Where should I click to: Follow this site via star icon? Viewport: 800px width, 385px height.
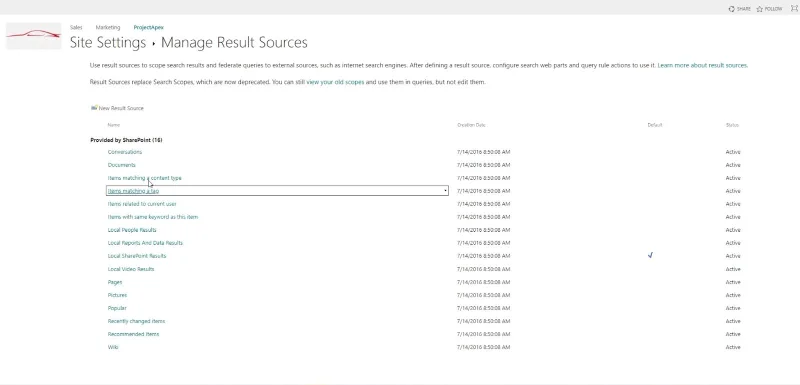click(759, 9)
